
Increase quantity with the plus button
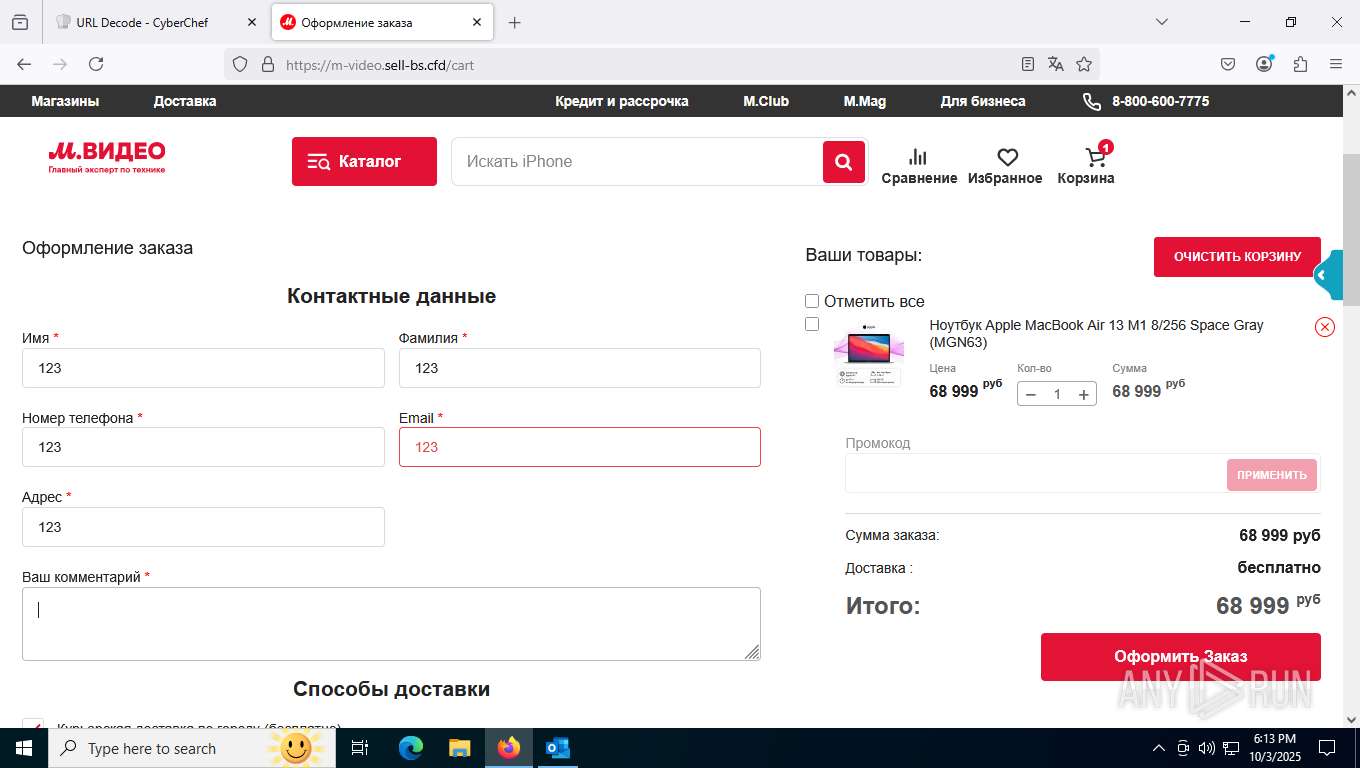click(1083, 394)
